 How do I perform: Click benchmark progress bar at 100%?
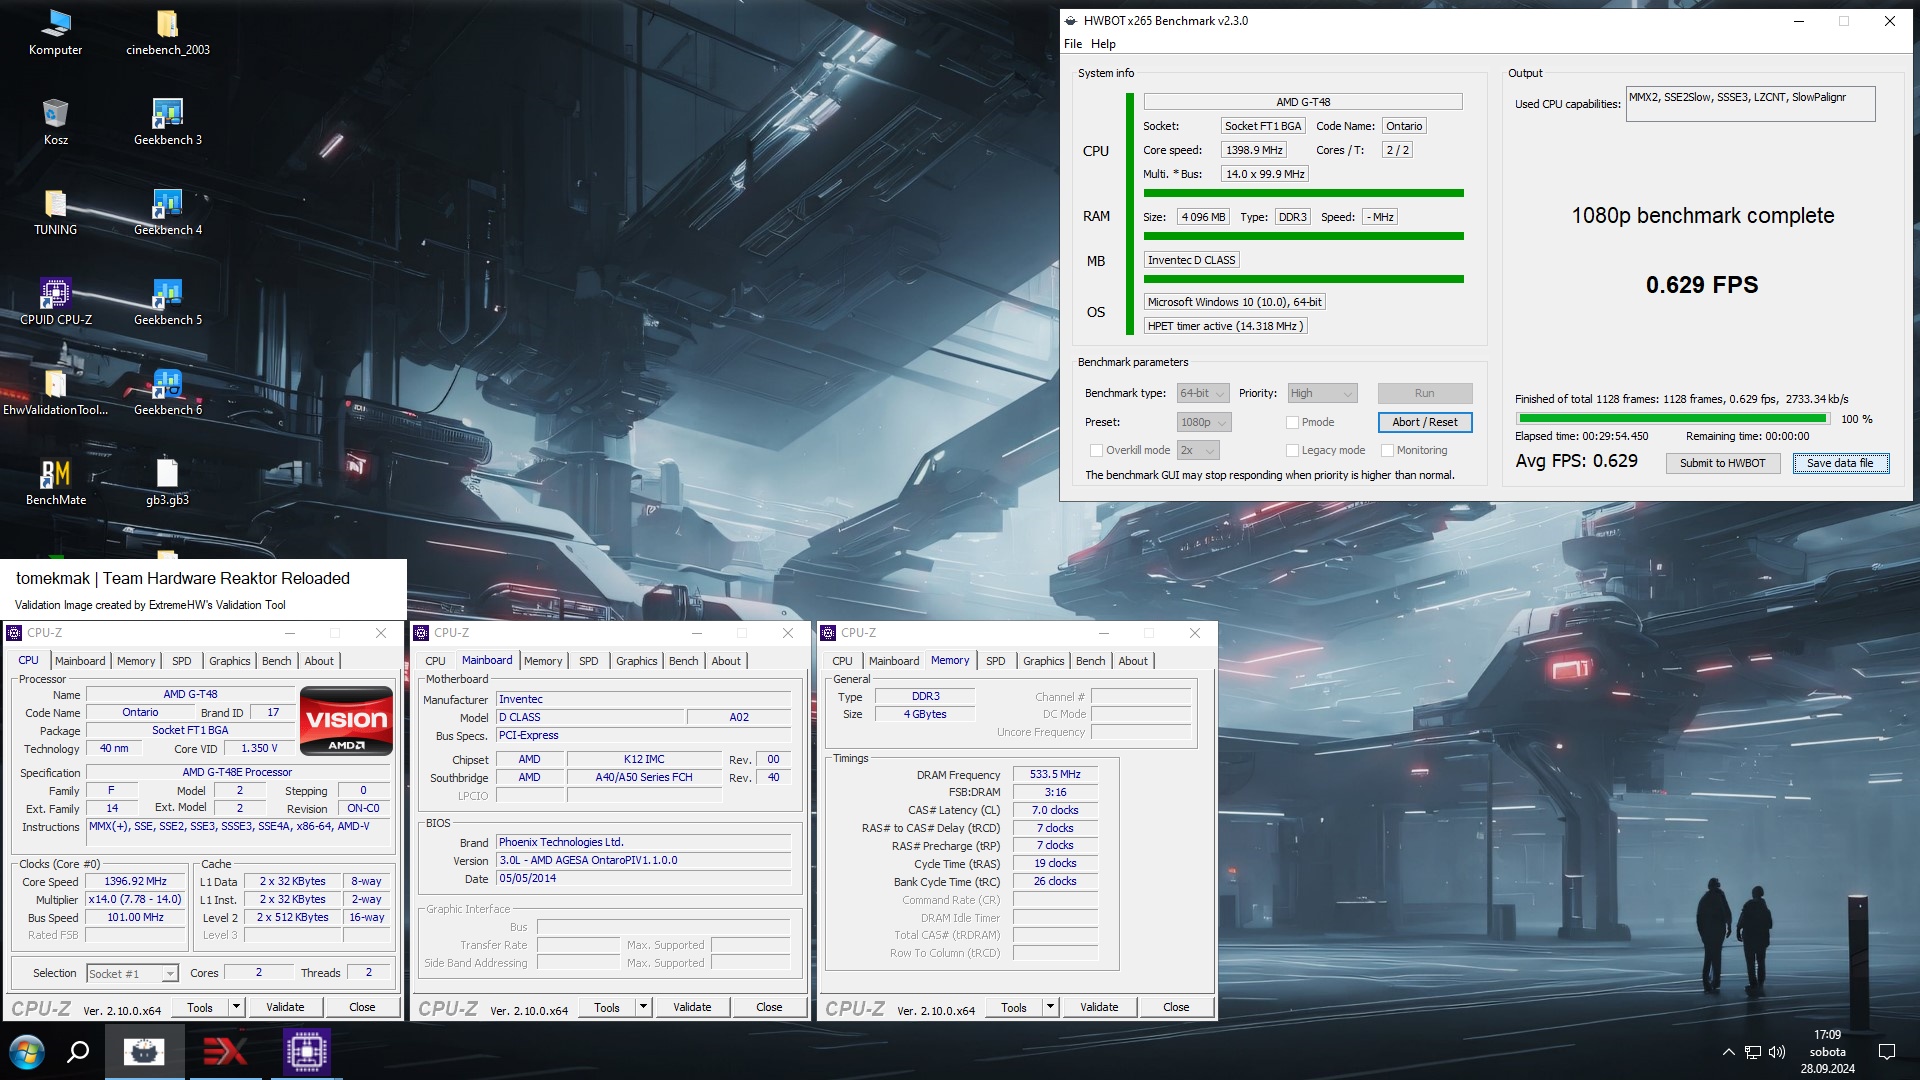(x=1672, y=419)
